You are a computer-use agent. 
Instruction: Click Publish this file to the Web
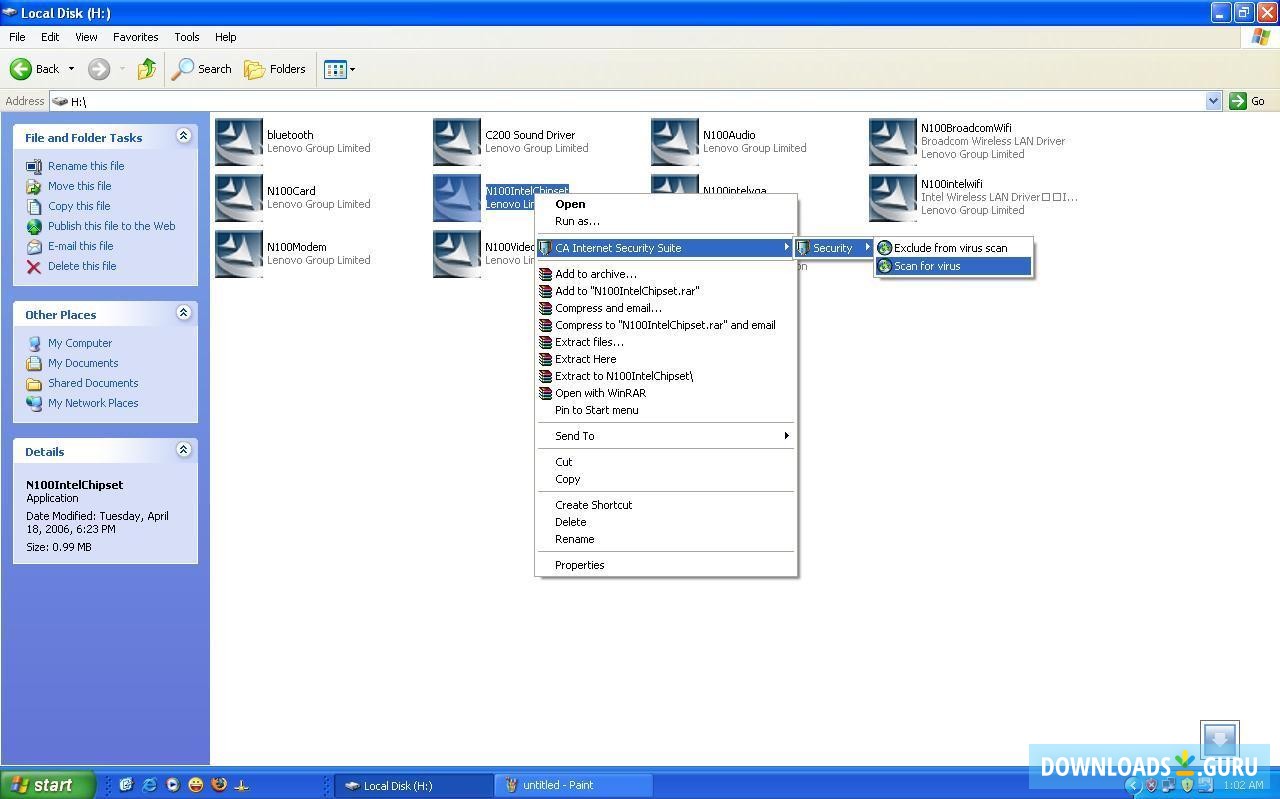click(112, 226)
